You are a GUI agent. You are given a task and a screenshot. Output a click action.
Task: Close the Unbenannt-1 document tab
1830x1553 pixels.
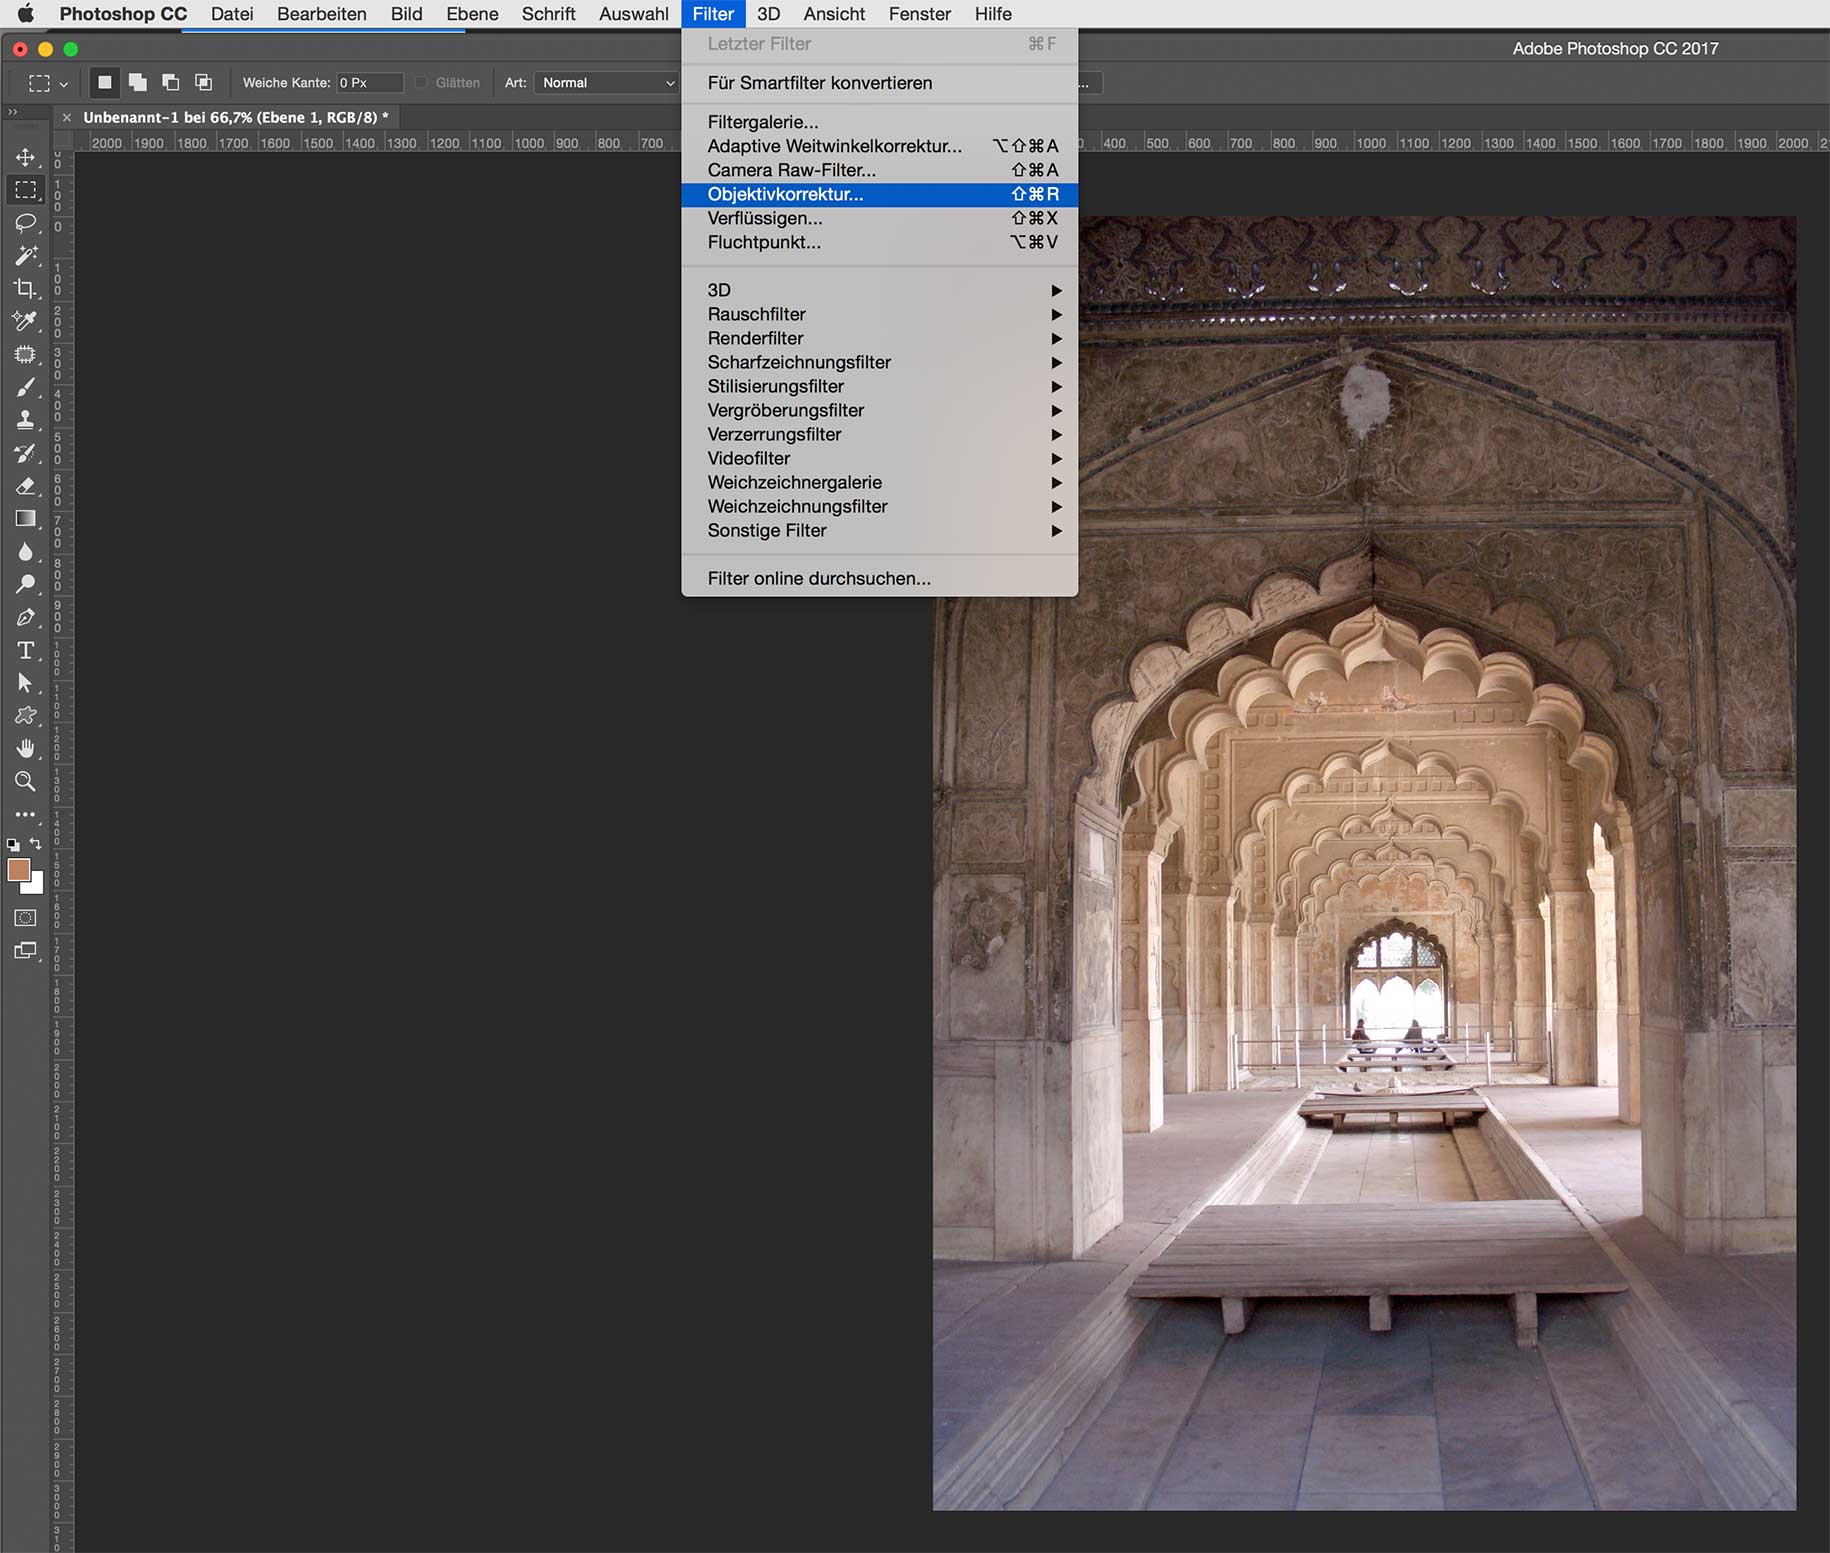[x=67, y=118]
